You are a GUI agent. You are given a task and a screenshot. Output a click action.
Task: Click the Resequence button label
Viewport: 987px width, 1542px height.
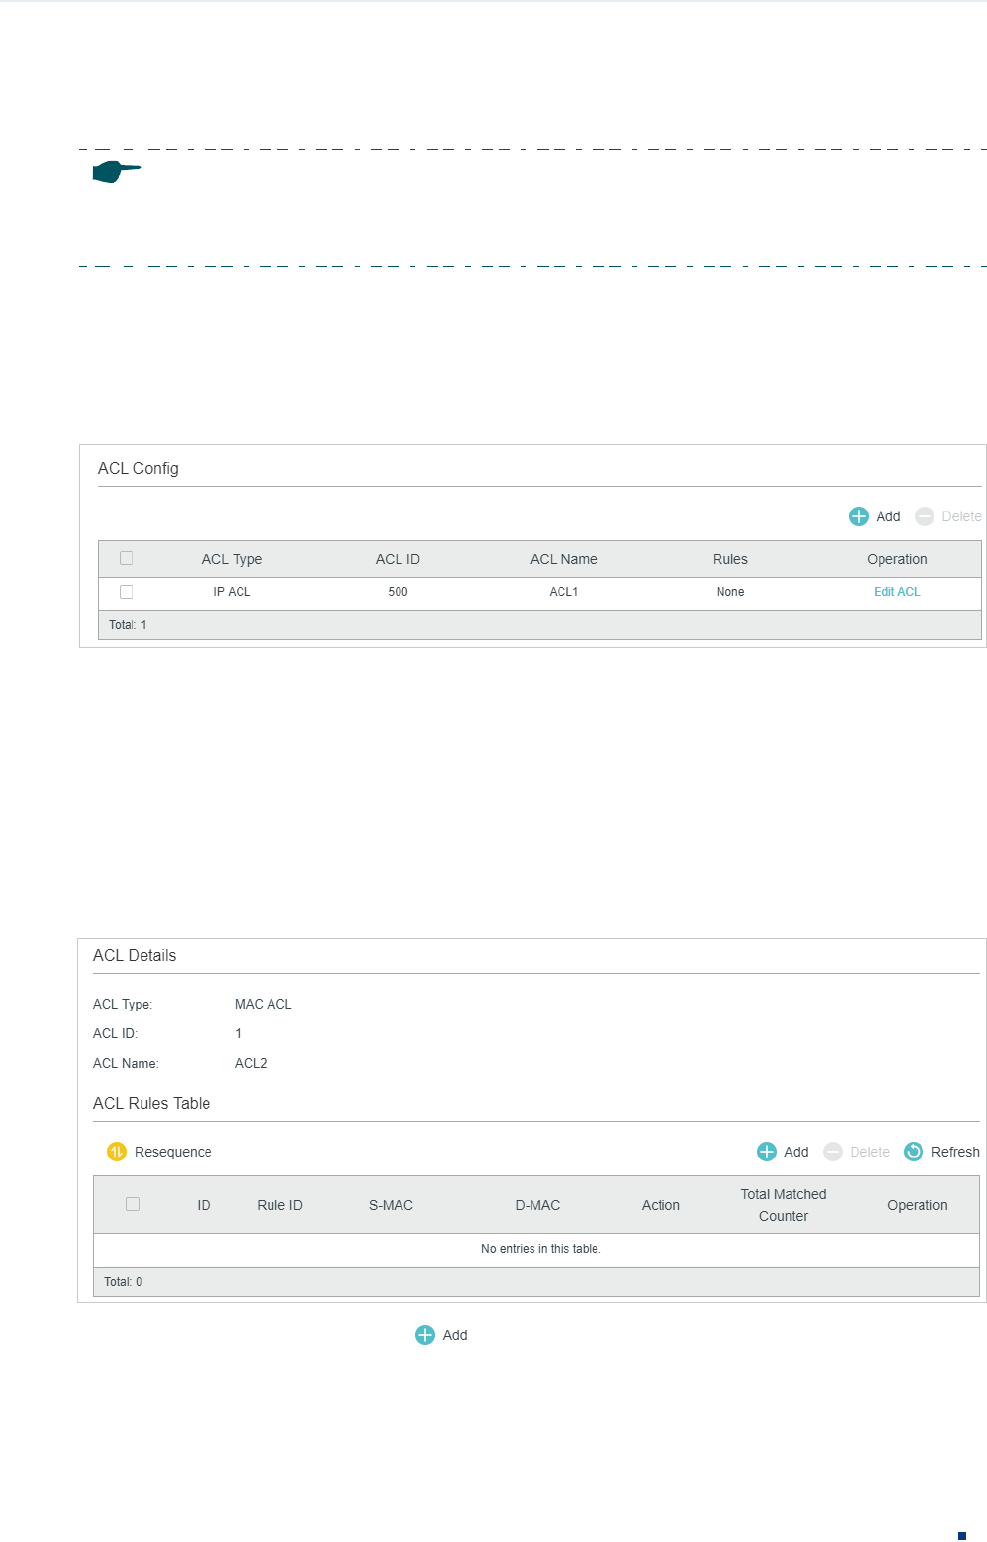[x=173, y=1152]
